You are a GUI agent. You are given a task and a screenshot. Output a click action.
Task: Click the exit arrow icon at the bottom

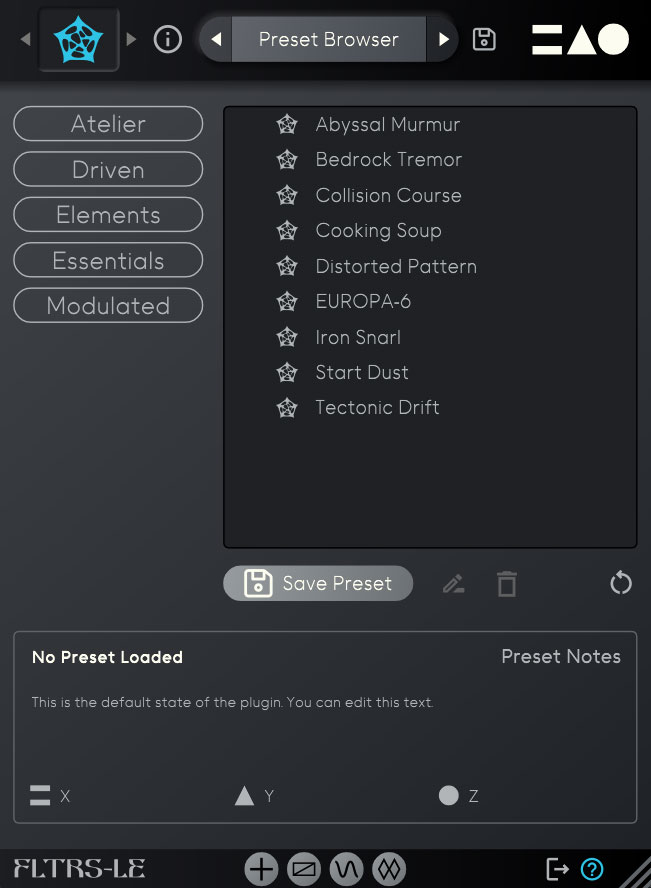point(557,869)
